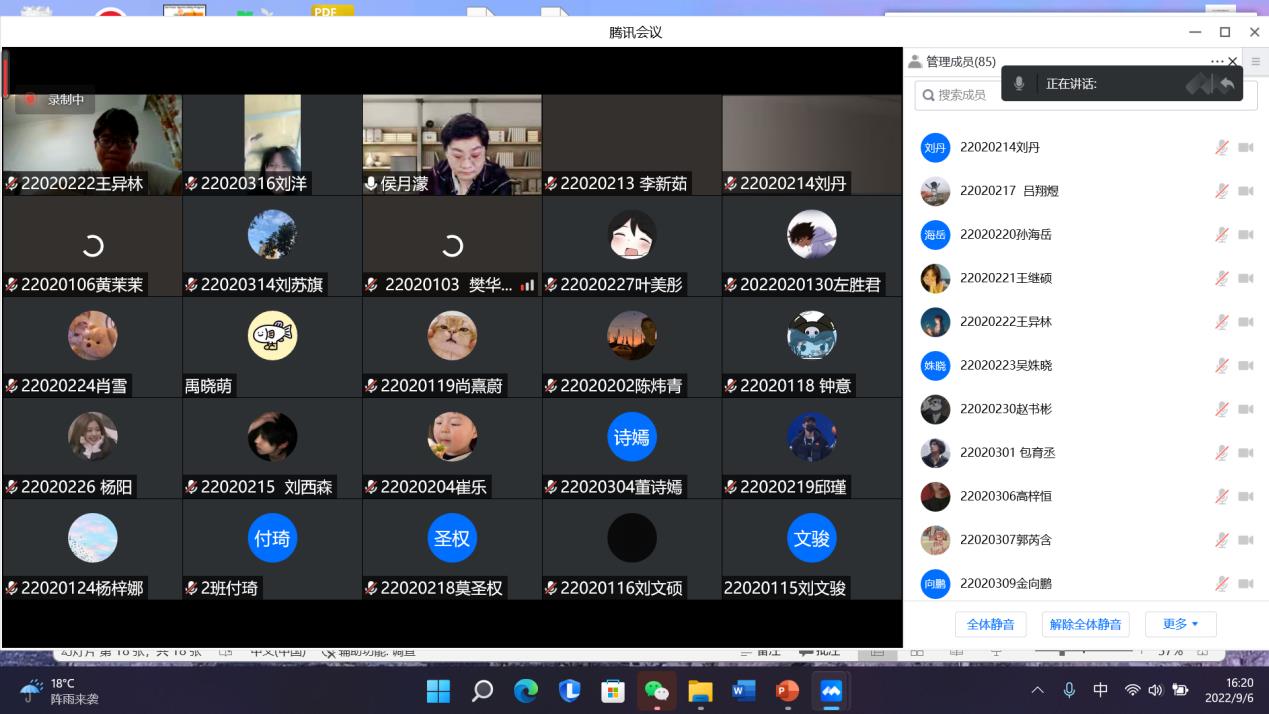
Task: Click the name 22020301 包育丞 in member list
Action: coord(1007,453)
